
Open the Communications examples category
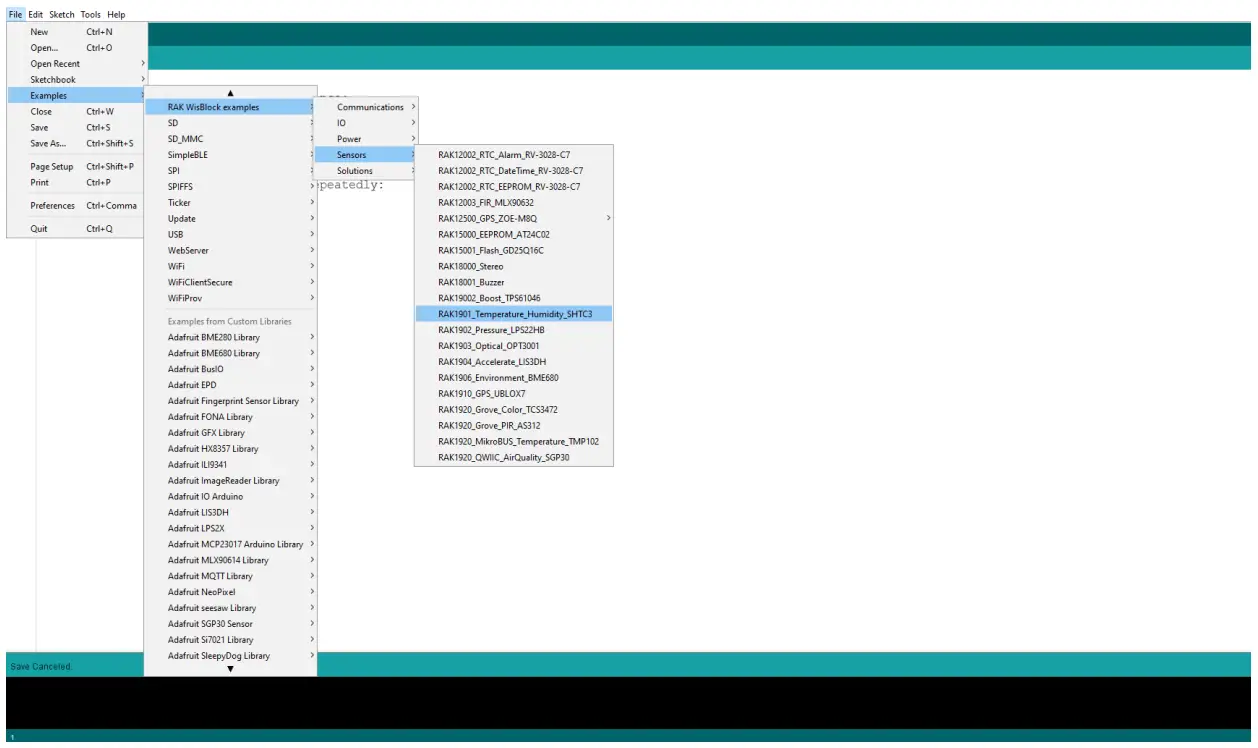(366, 107)
